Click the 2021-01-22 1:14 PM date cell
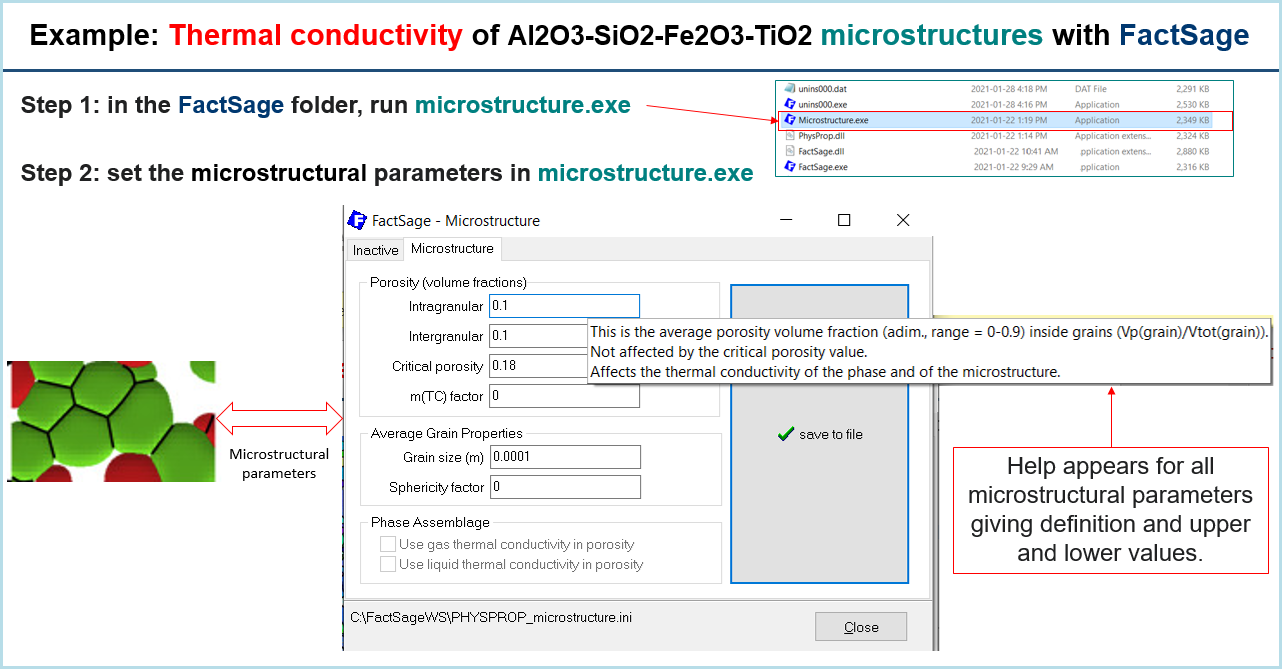 (x=1009, y=135)
